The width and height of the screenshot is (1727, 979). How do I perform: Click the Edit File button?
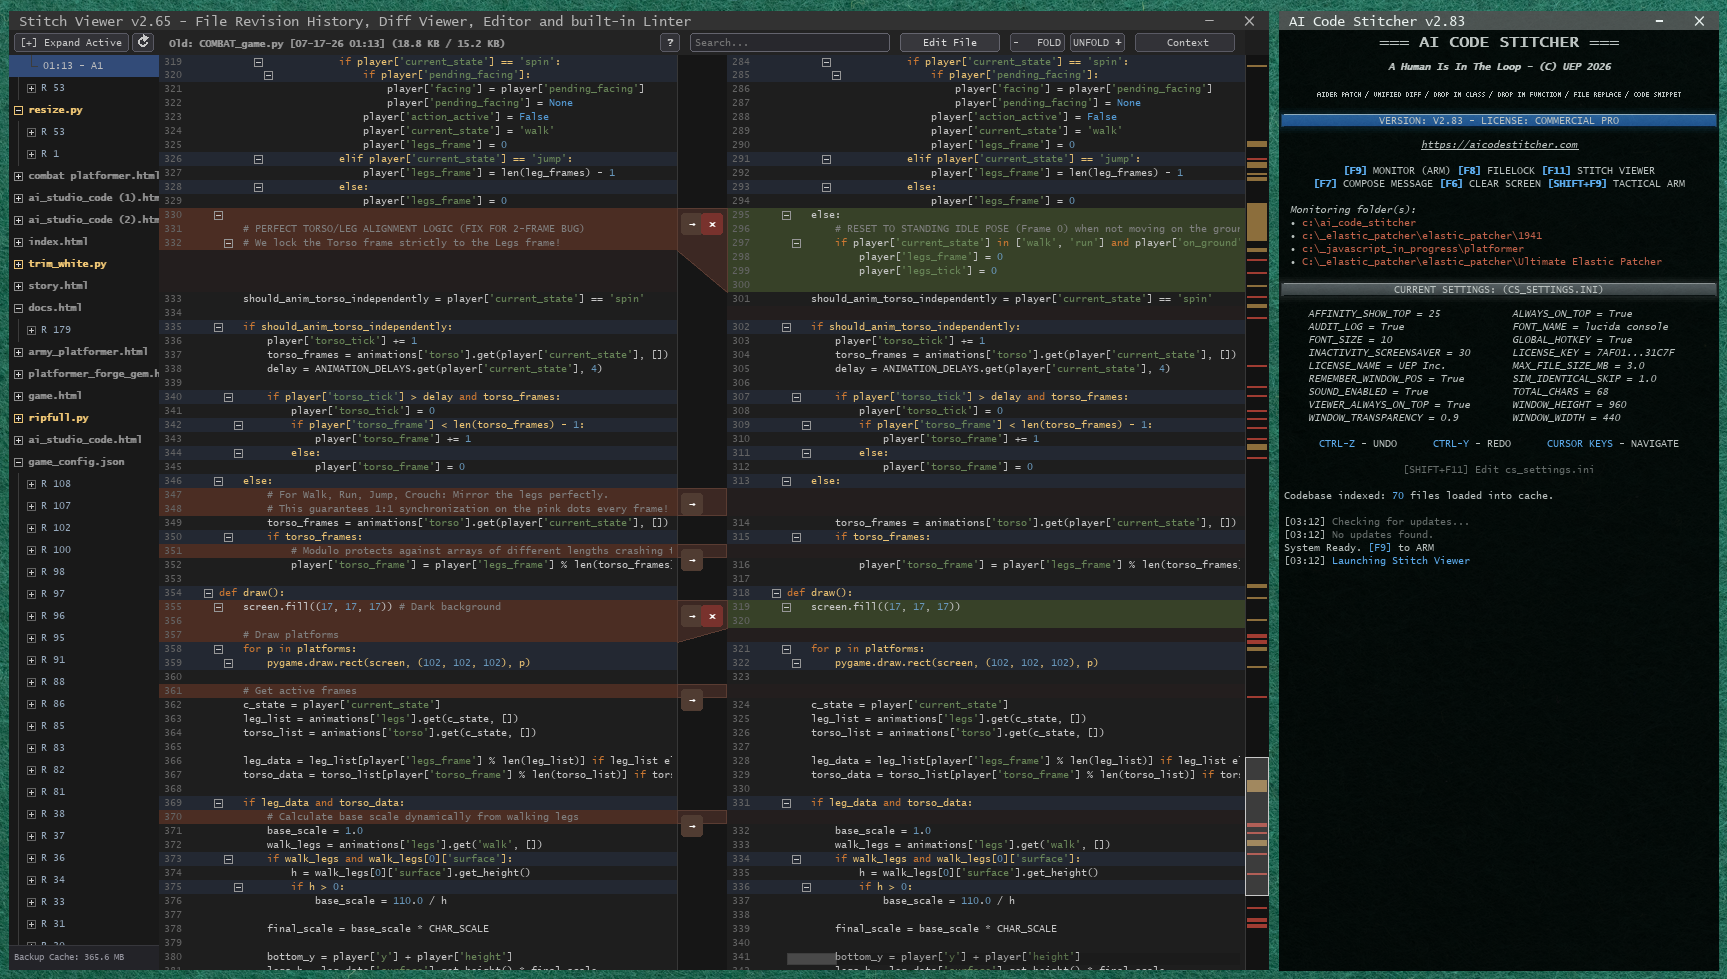click(949, 42)
